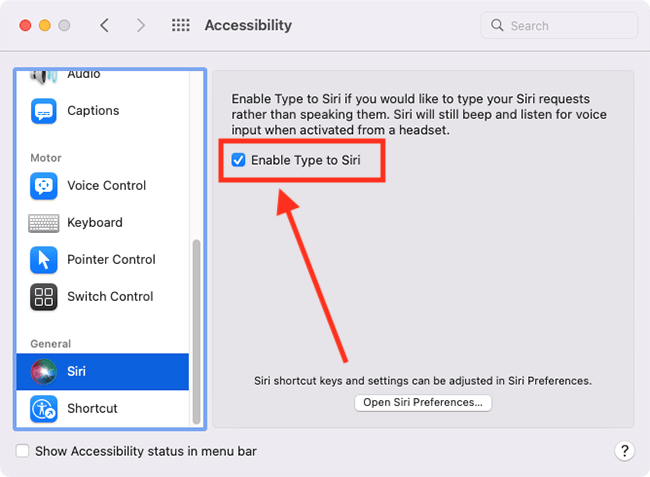Click the sidebar vertical scrollbar

click(x=196, y=332)
